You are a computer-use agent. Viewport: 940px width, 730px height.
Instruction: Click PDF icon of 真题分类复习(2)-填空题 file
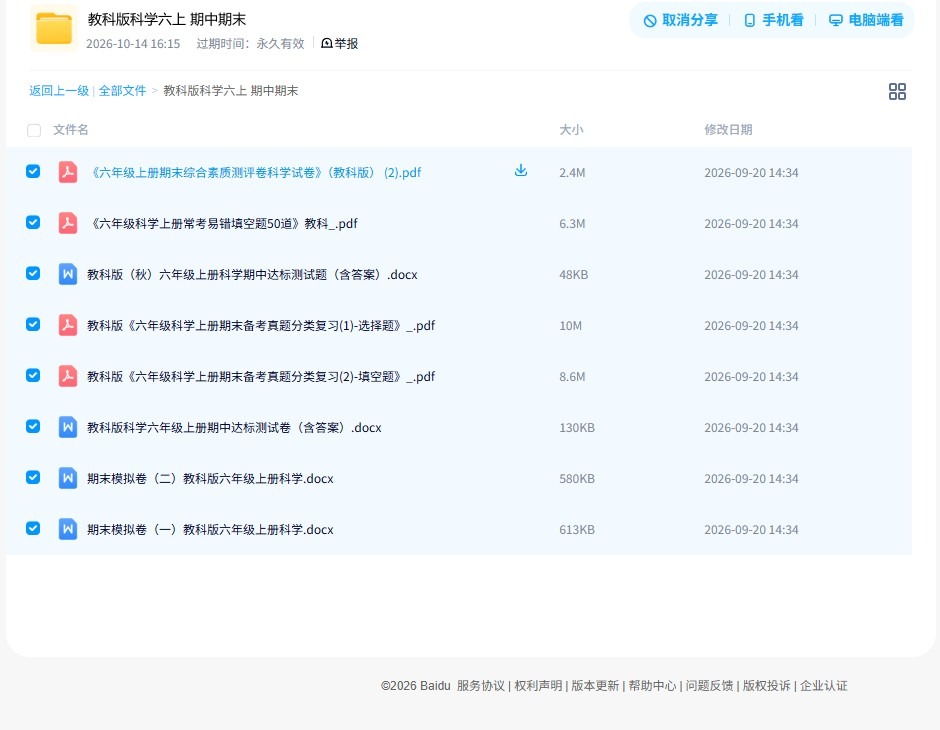[x=68, y=376]
